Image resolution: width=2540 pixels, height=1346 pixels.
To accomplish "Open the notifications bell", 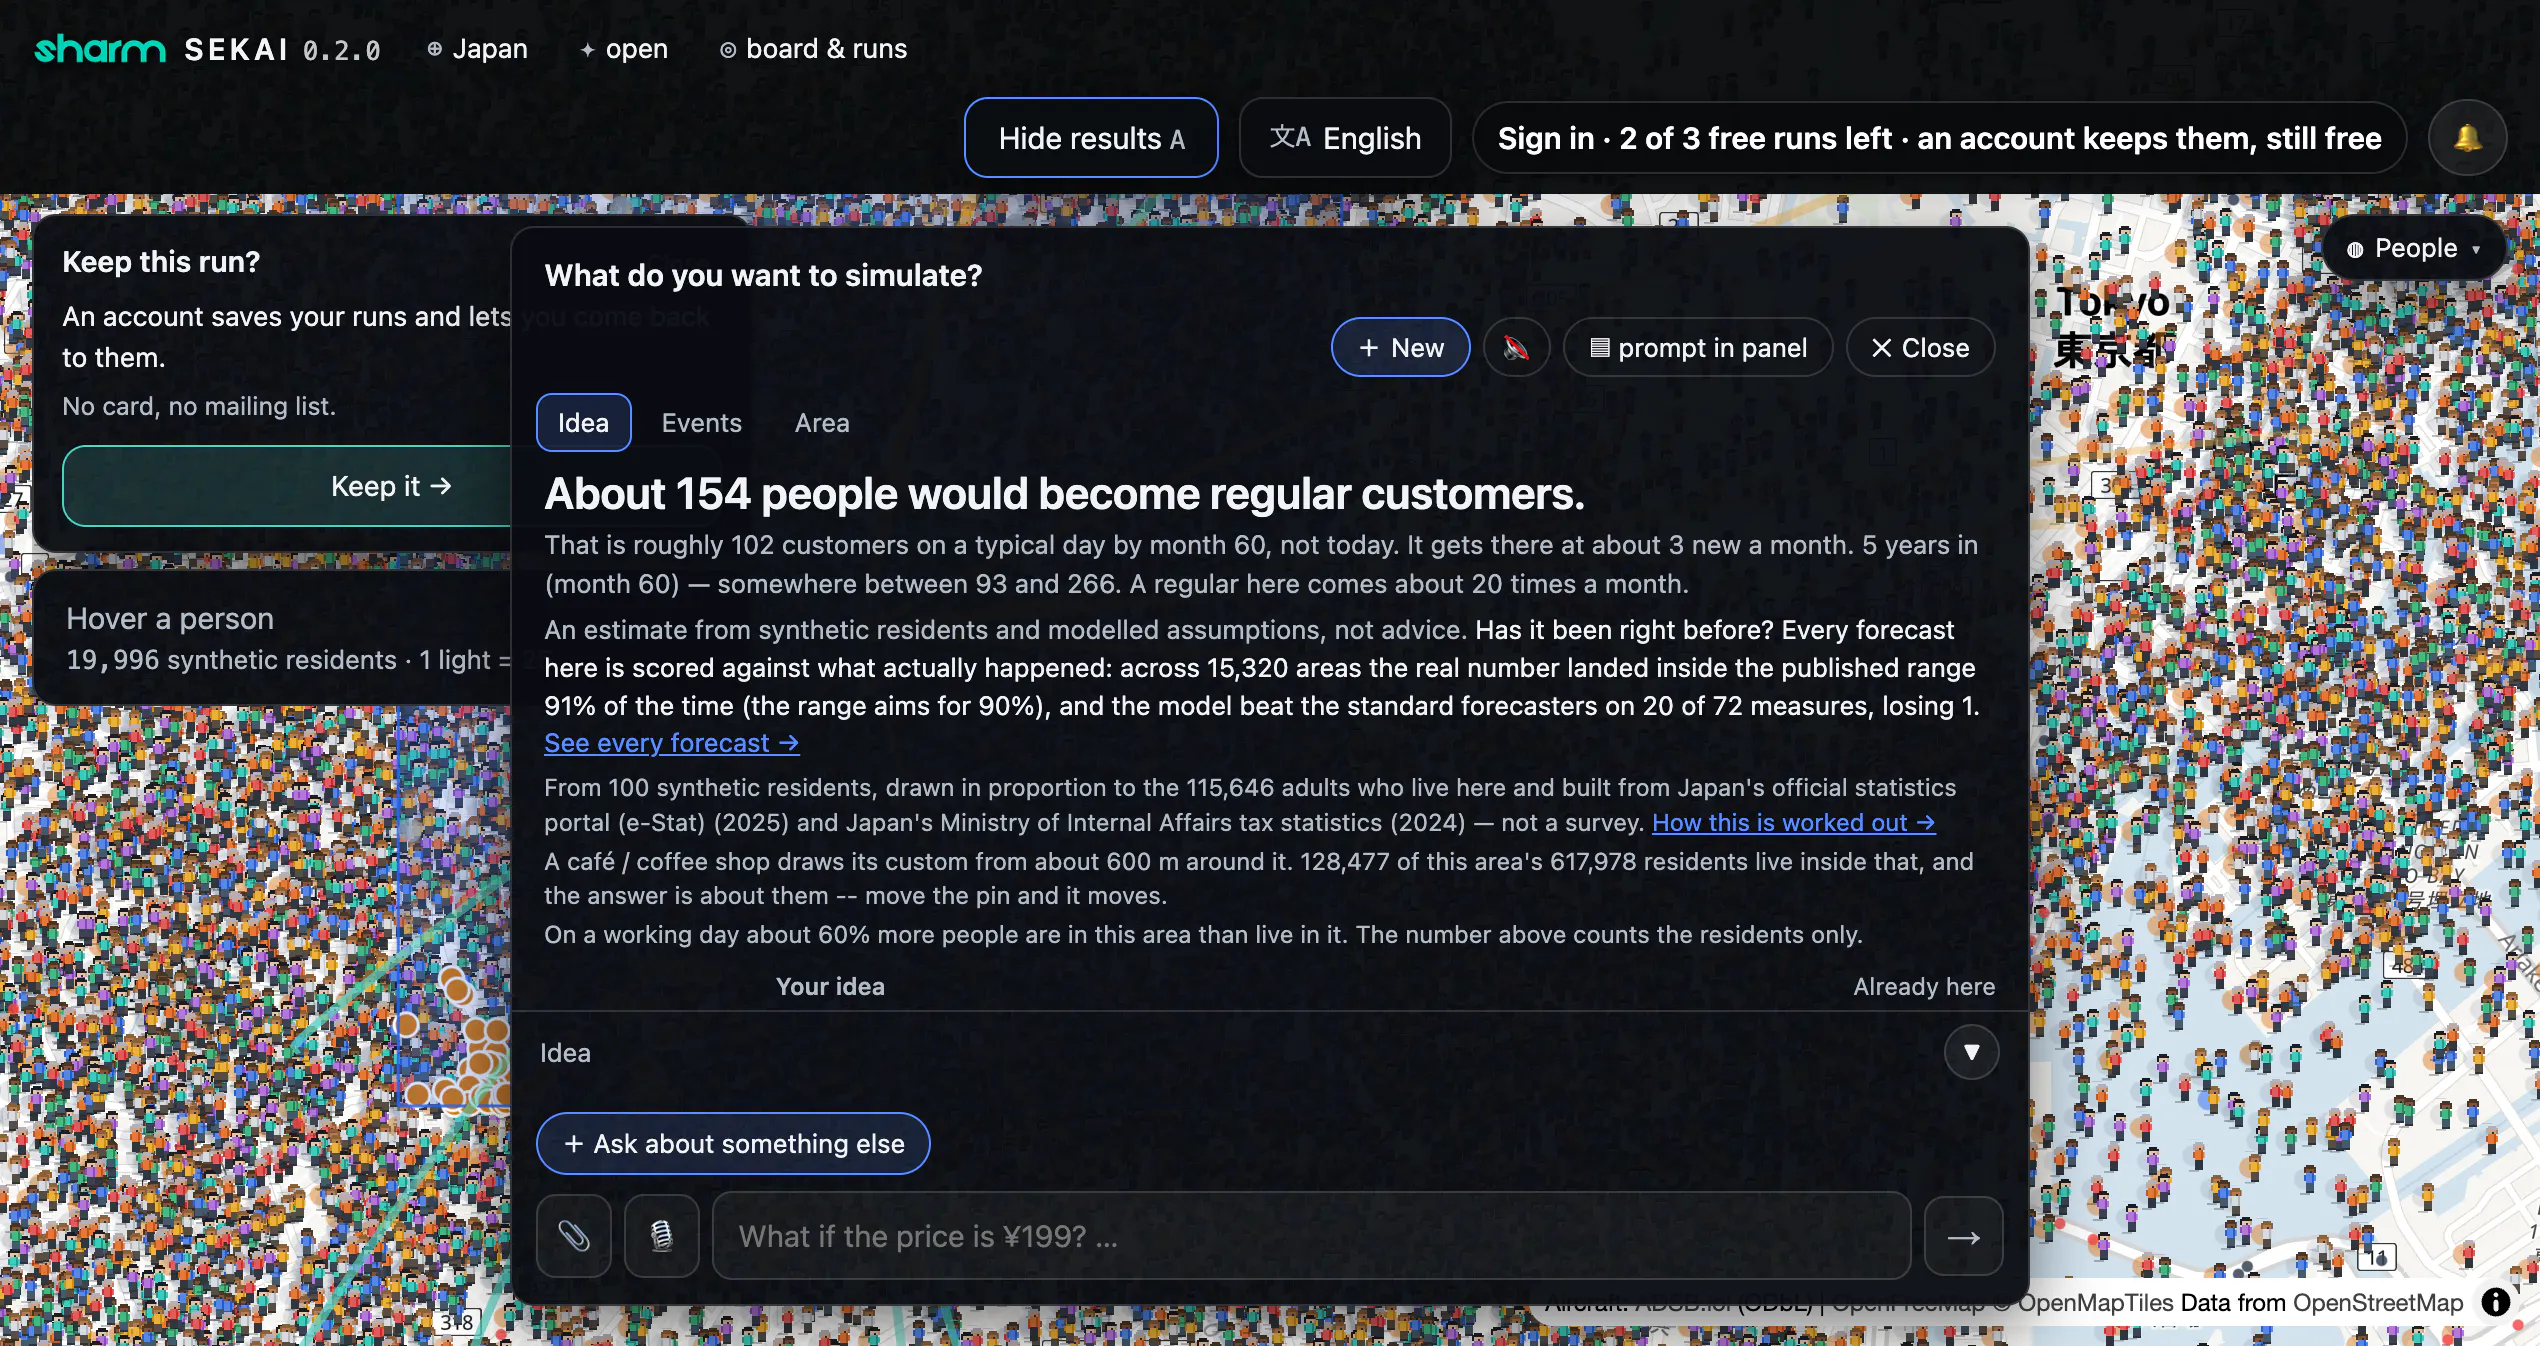I will pos(2467,137).
